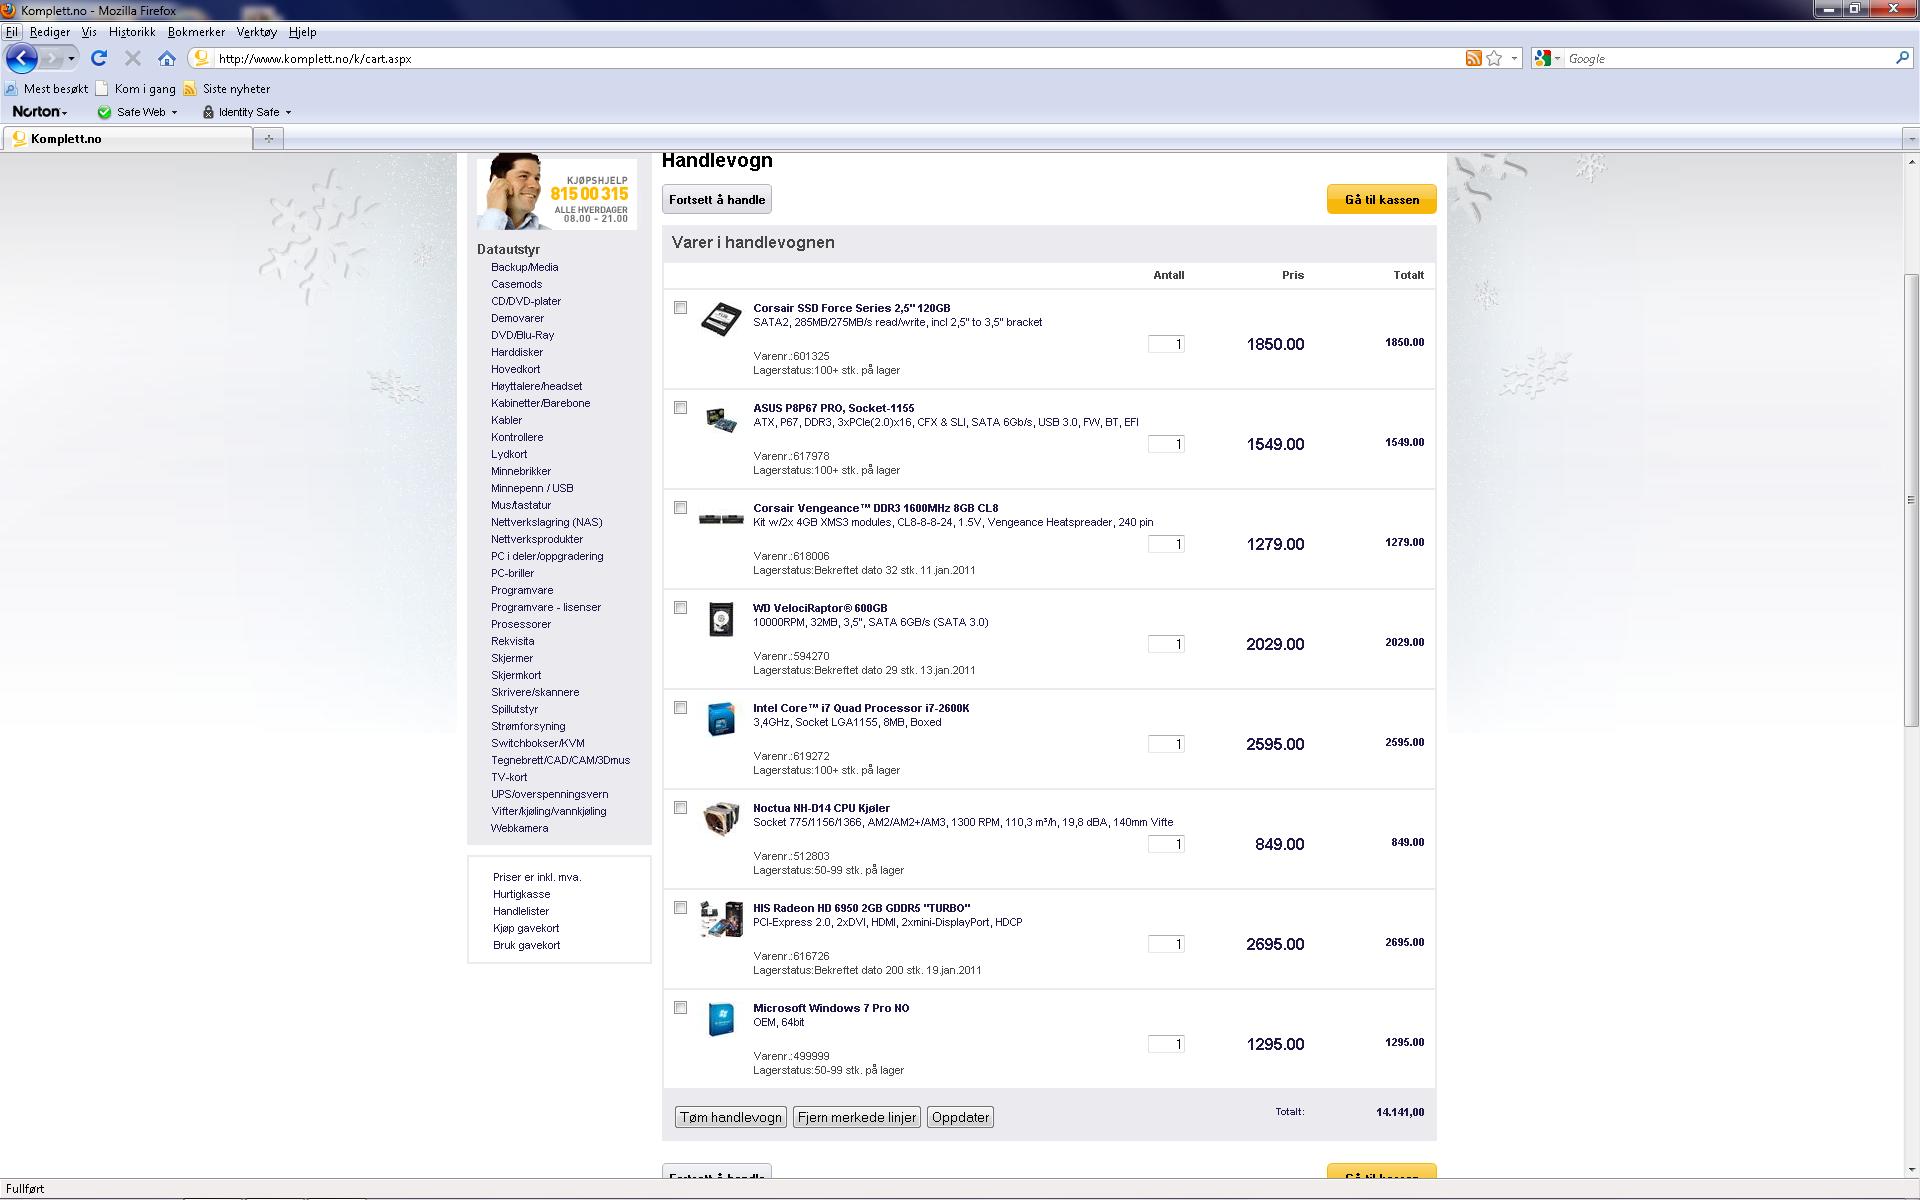The width and height of the screenshot is (1920, 1200).
Task: Open back/forward history dropdown arrow
Action: pyautogui.click(x=71, y=58)
